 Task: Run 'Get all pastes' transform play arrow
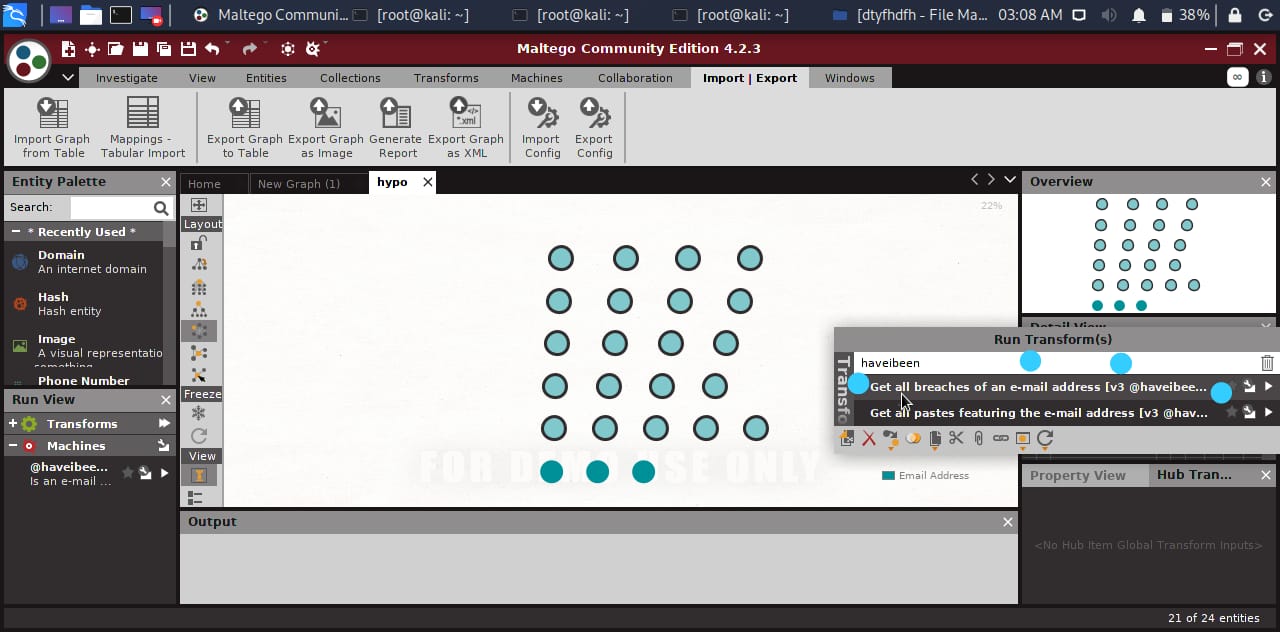point(1268,412)
